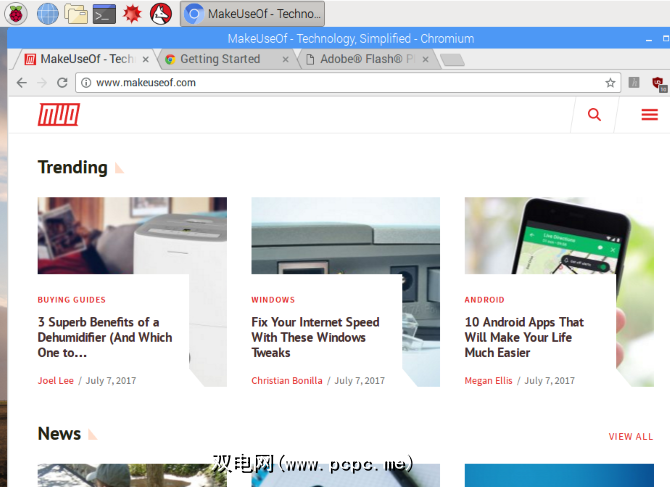Open the site search magnifier
Viewport: 670px width, 487px height.
pos(594,114)
